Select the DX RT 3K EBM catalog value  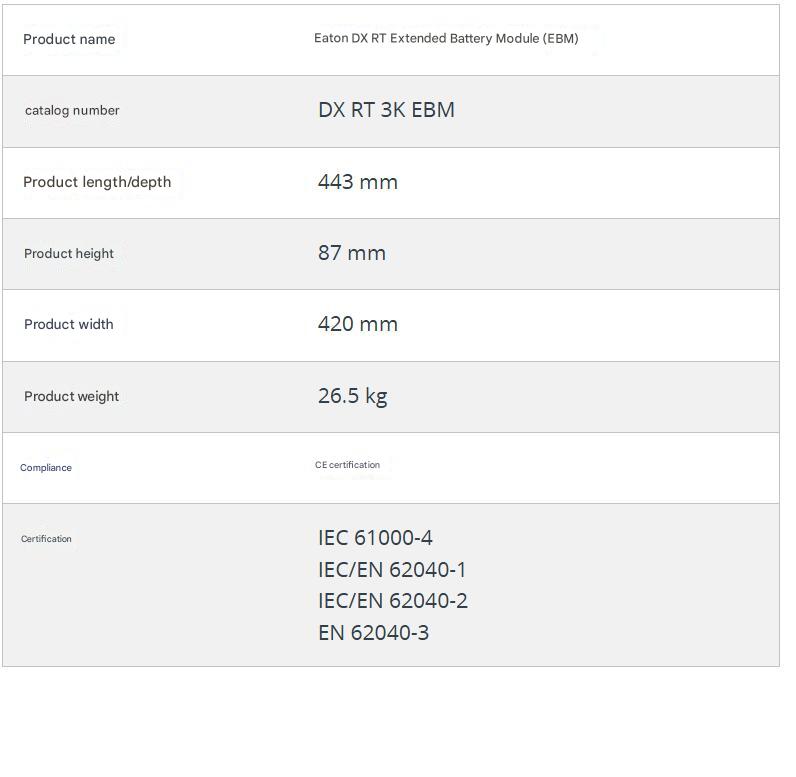tap(386, 110)
